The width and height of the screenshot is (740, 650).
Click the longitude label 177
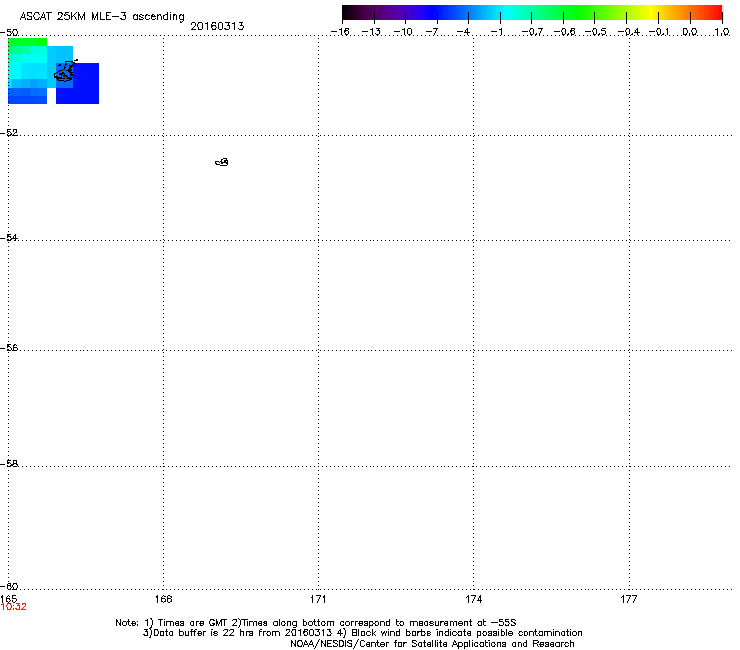[x=629, y=599]
